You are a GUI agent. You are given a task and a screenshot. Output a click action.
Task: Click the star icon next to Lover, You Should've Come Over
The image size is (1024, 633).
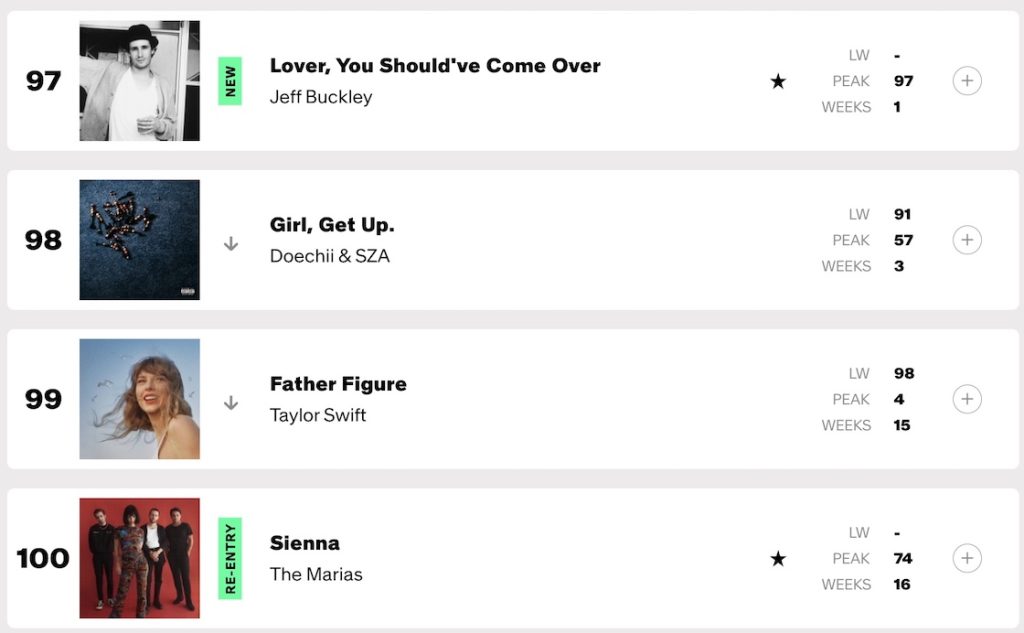point(778,81)
